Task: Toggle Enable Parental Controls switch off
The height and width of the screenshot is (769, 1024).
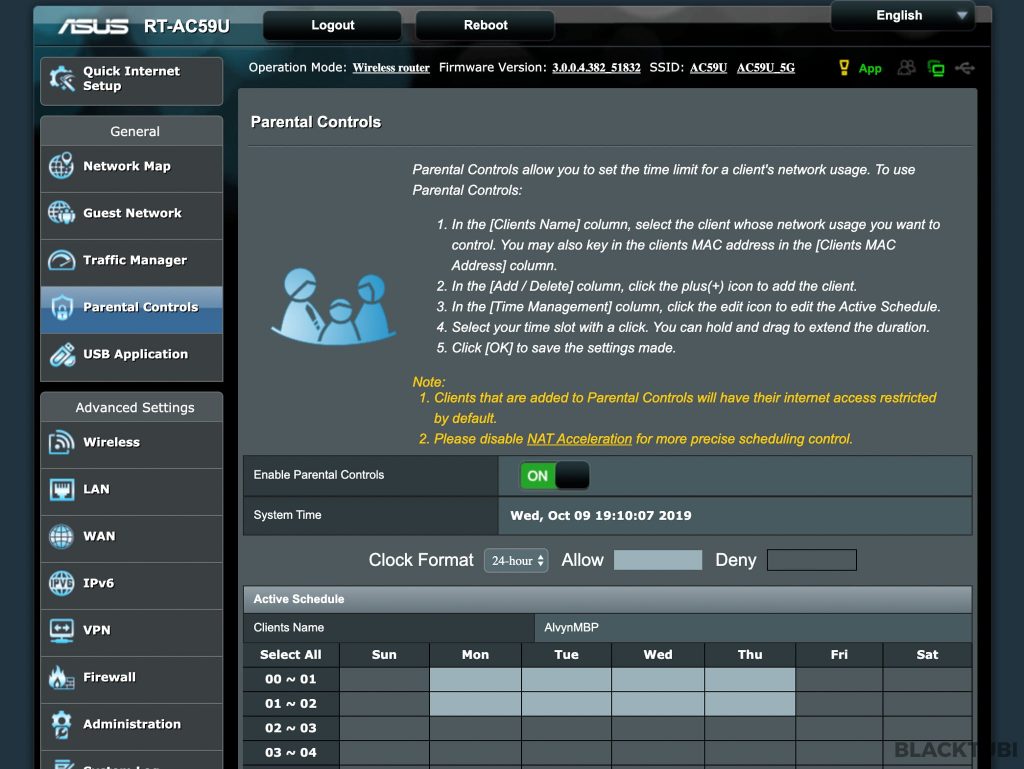Action: (x=554, y=476)
